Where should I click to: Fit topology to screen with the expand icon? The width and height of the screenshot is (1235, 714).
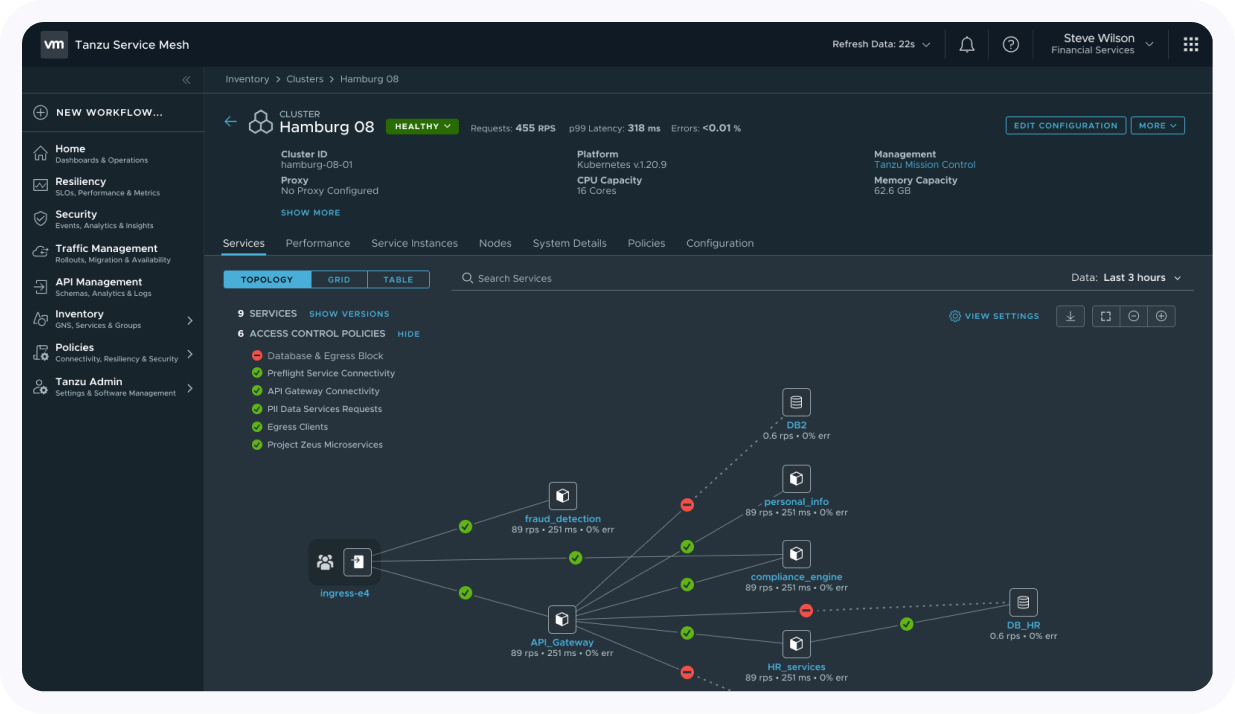pyautogui.click(x=1105, y=316)
